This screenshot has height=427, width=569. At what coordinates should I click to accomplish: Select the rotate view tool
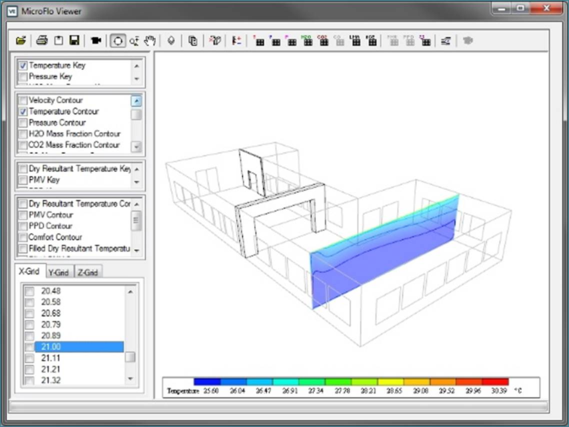(x=118, y=41)
